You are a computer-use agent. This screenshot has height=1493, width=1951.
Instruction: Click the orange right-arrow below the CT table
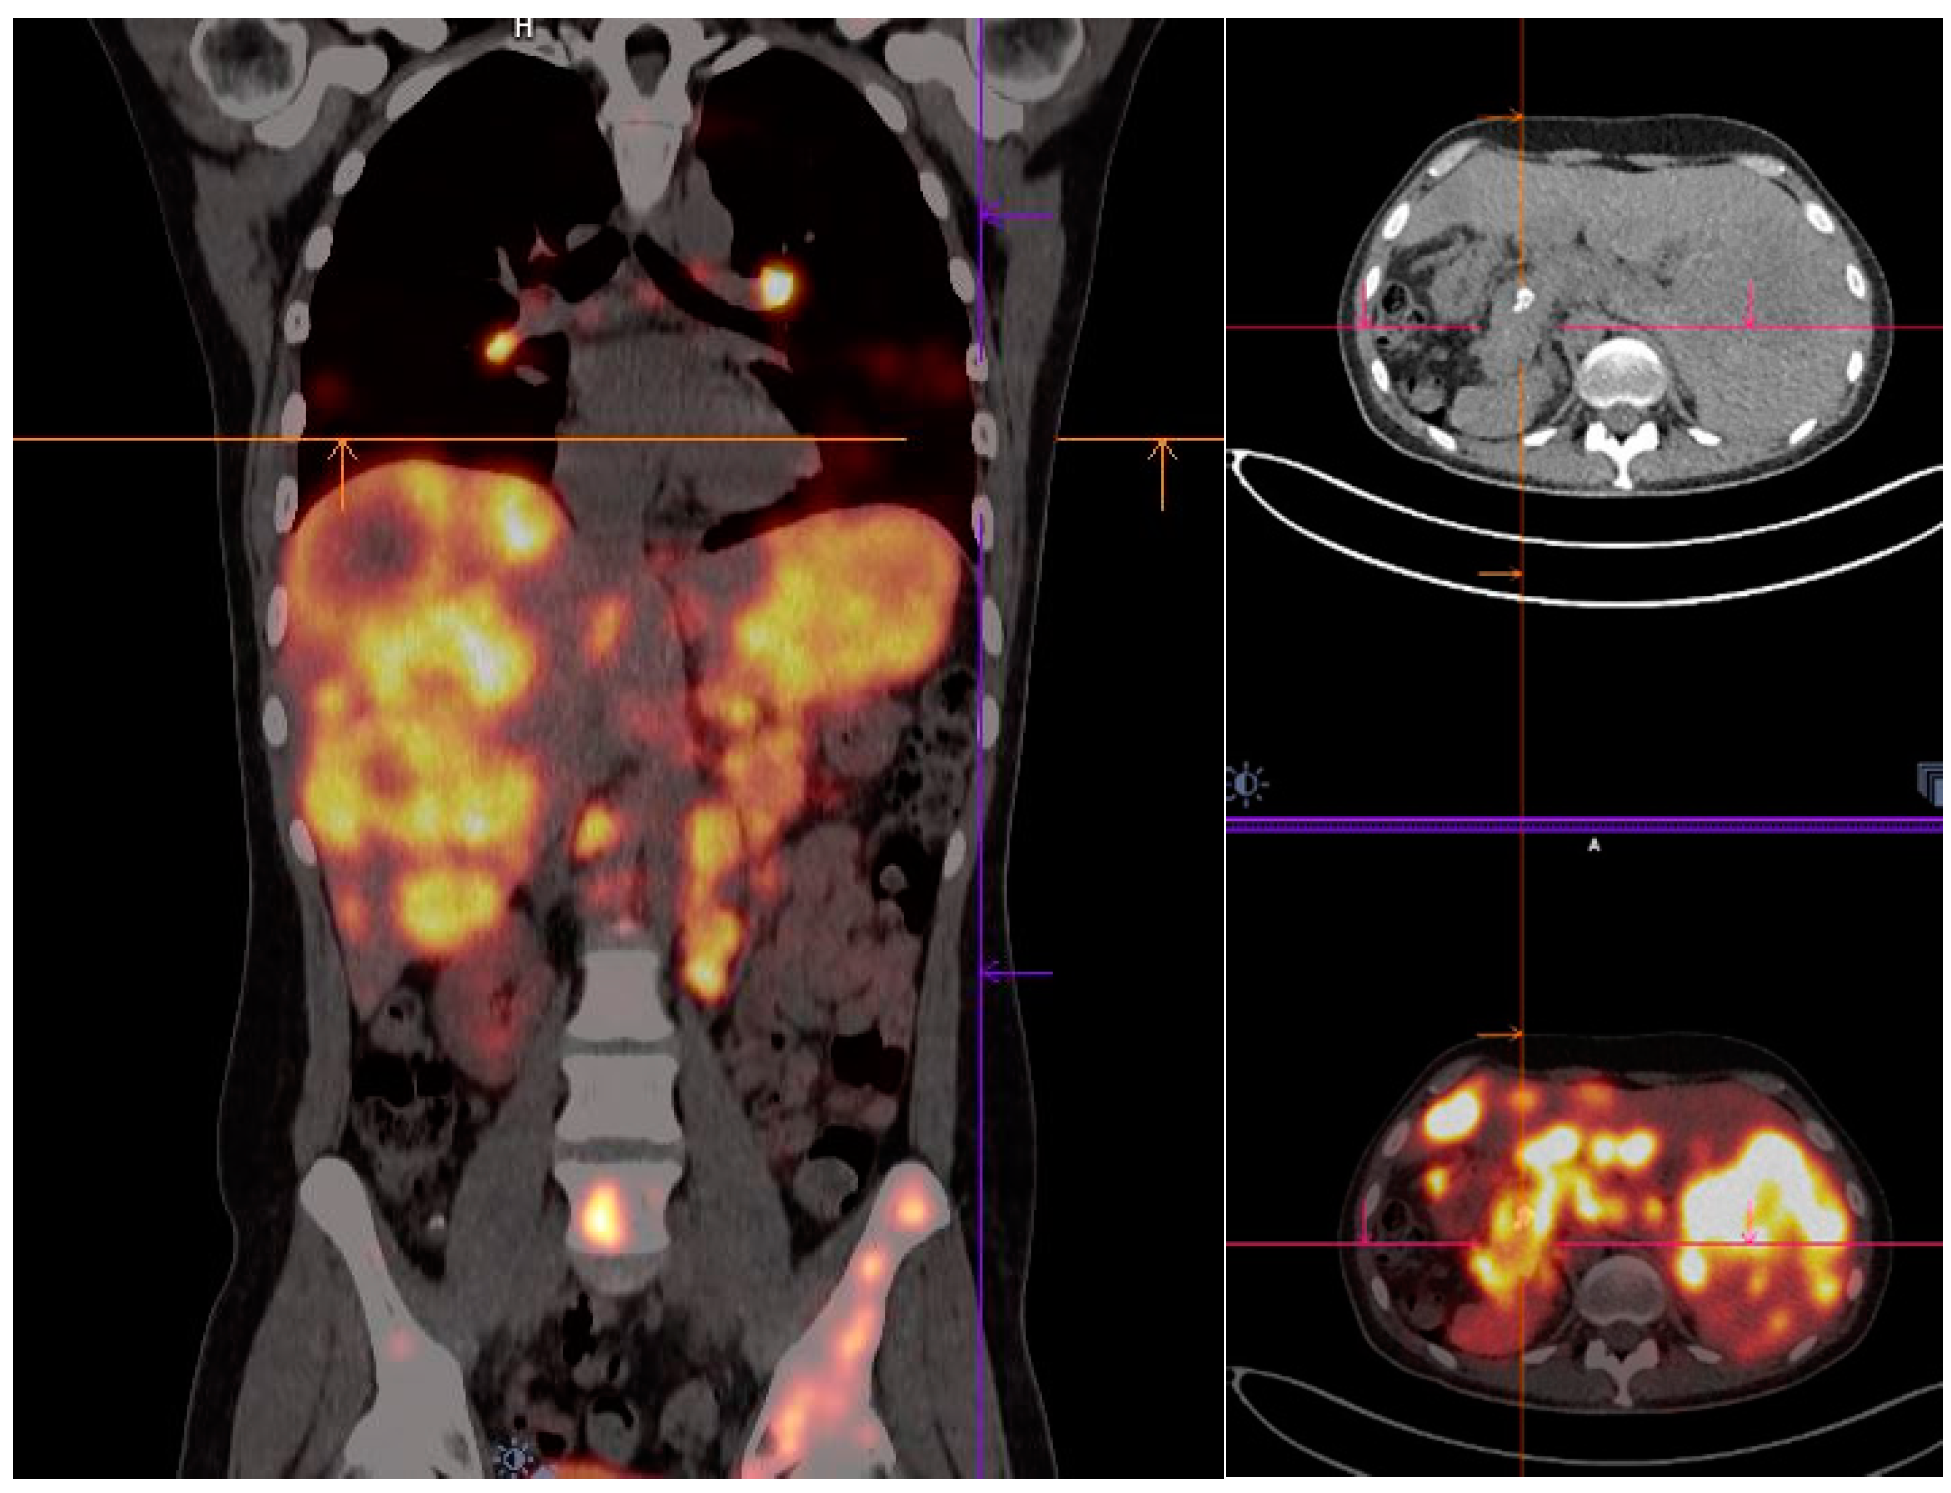point(1501,574)
